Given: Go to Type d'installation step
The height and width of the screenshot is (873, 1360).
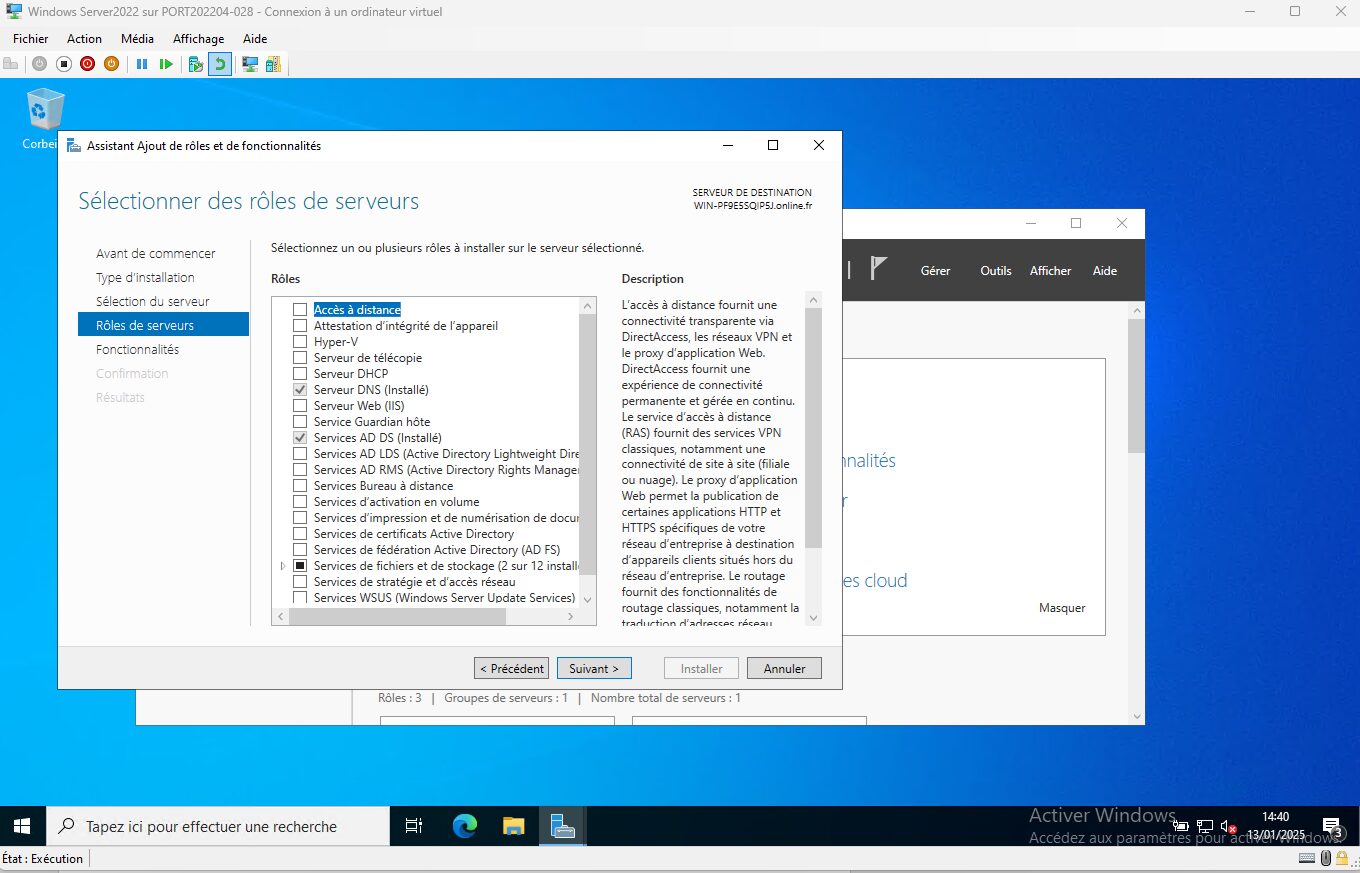Looking at the screenshot, I should click(x=145, y=278).
